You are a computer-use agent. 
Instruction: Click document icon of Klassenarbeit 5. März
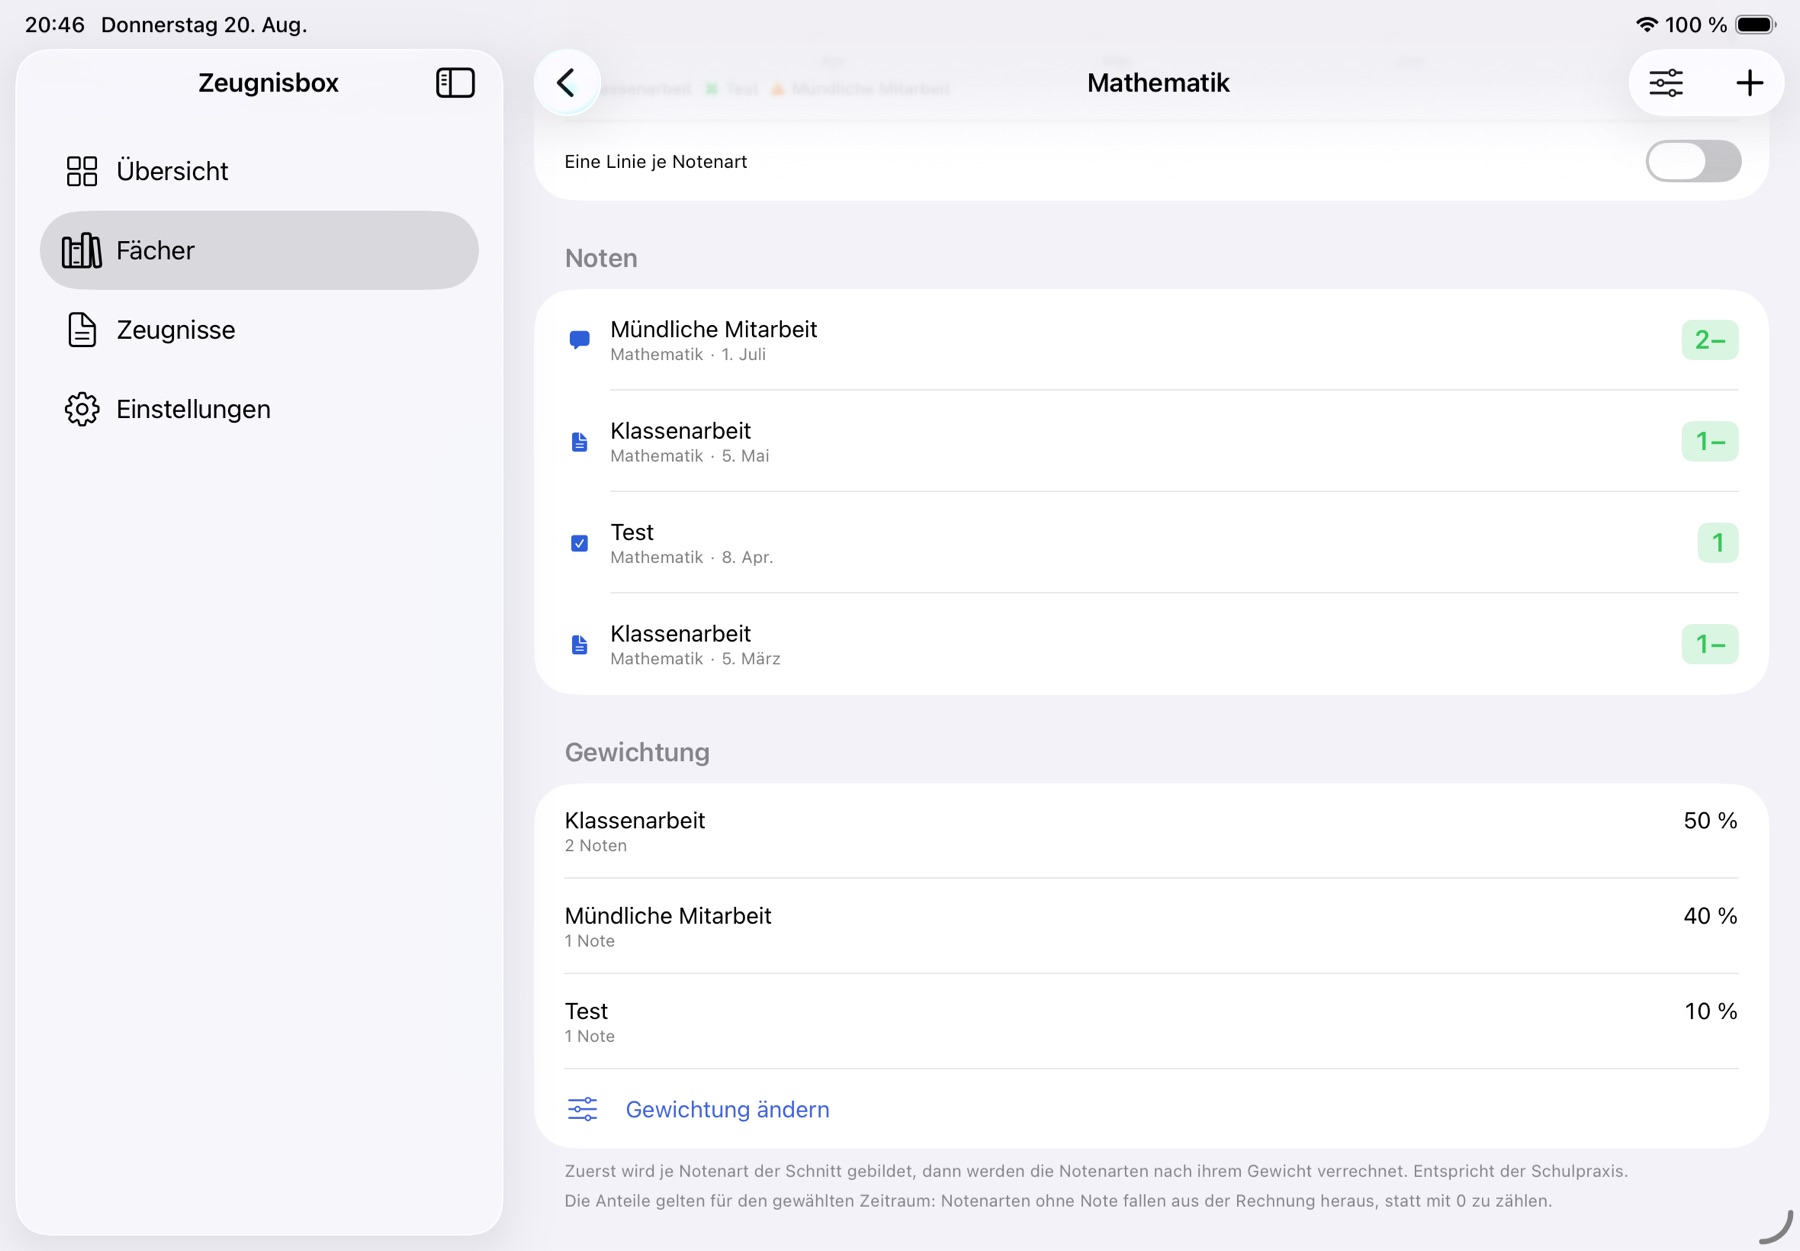click(579, 645)
